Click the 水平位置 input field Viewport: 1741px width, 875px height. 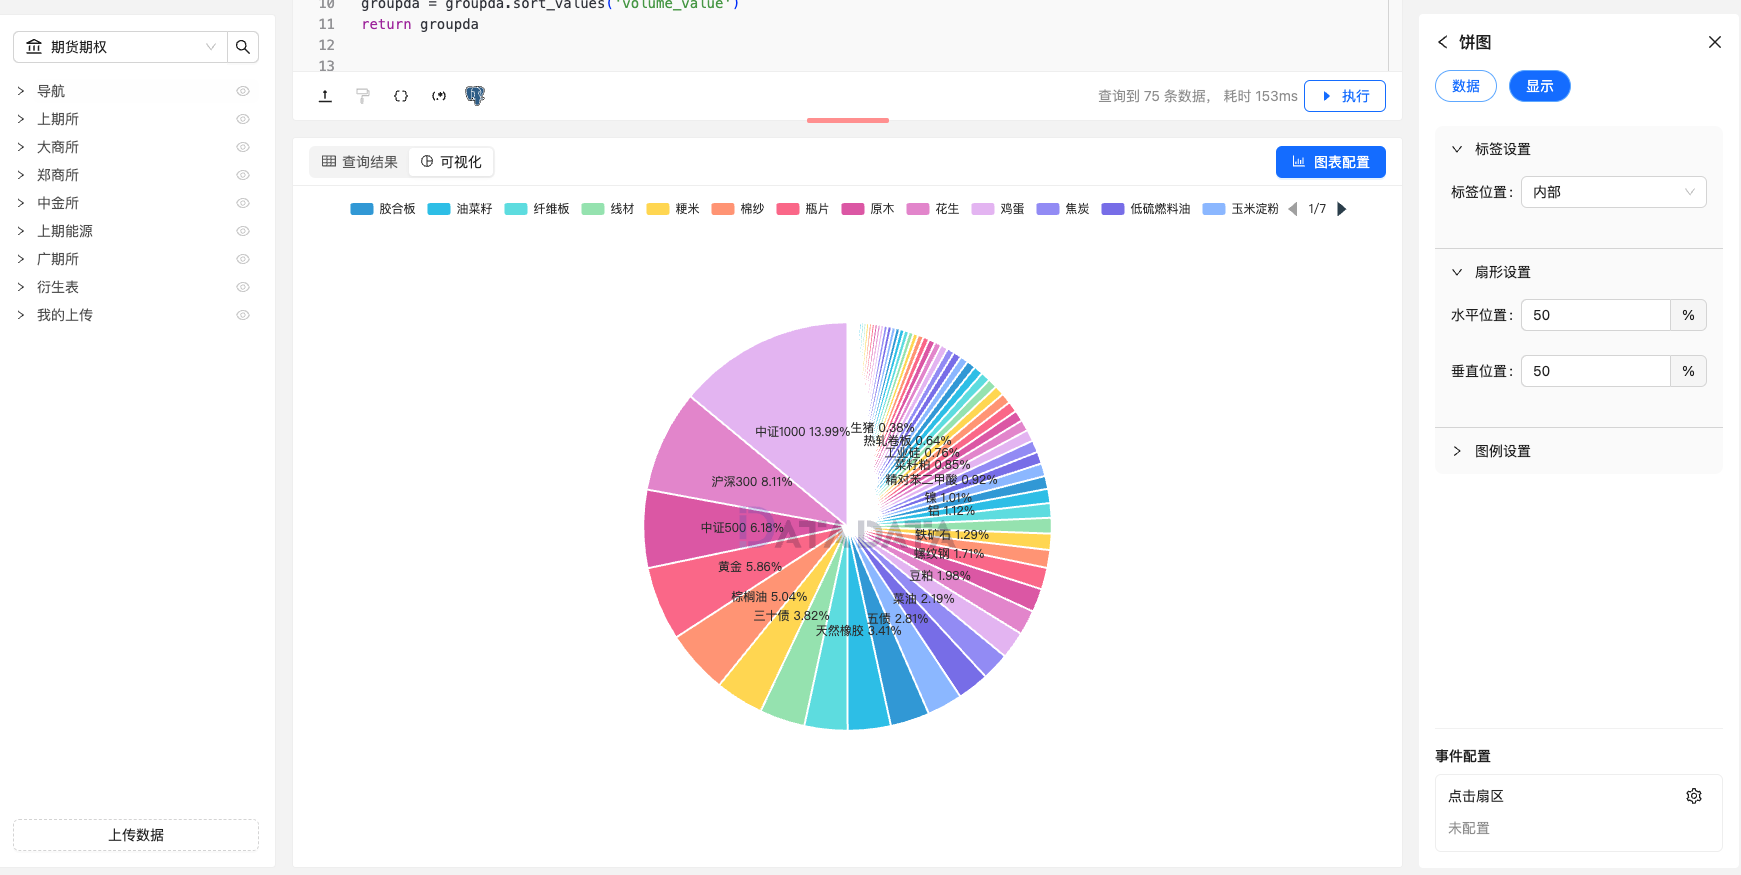[1596, 315]
